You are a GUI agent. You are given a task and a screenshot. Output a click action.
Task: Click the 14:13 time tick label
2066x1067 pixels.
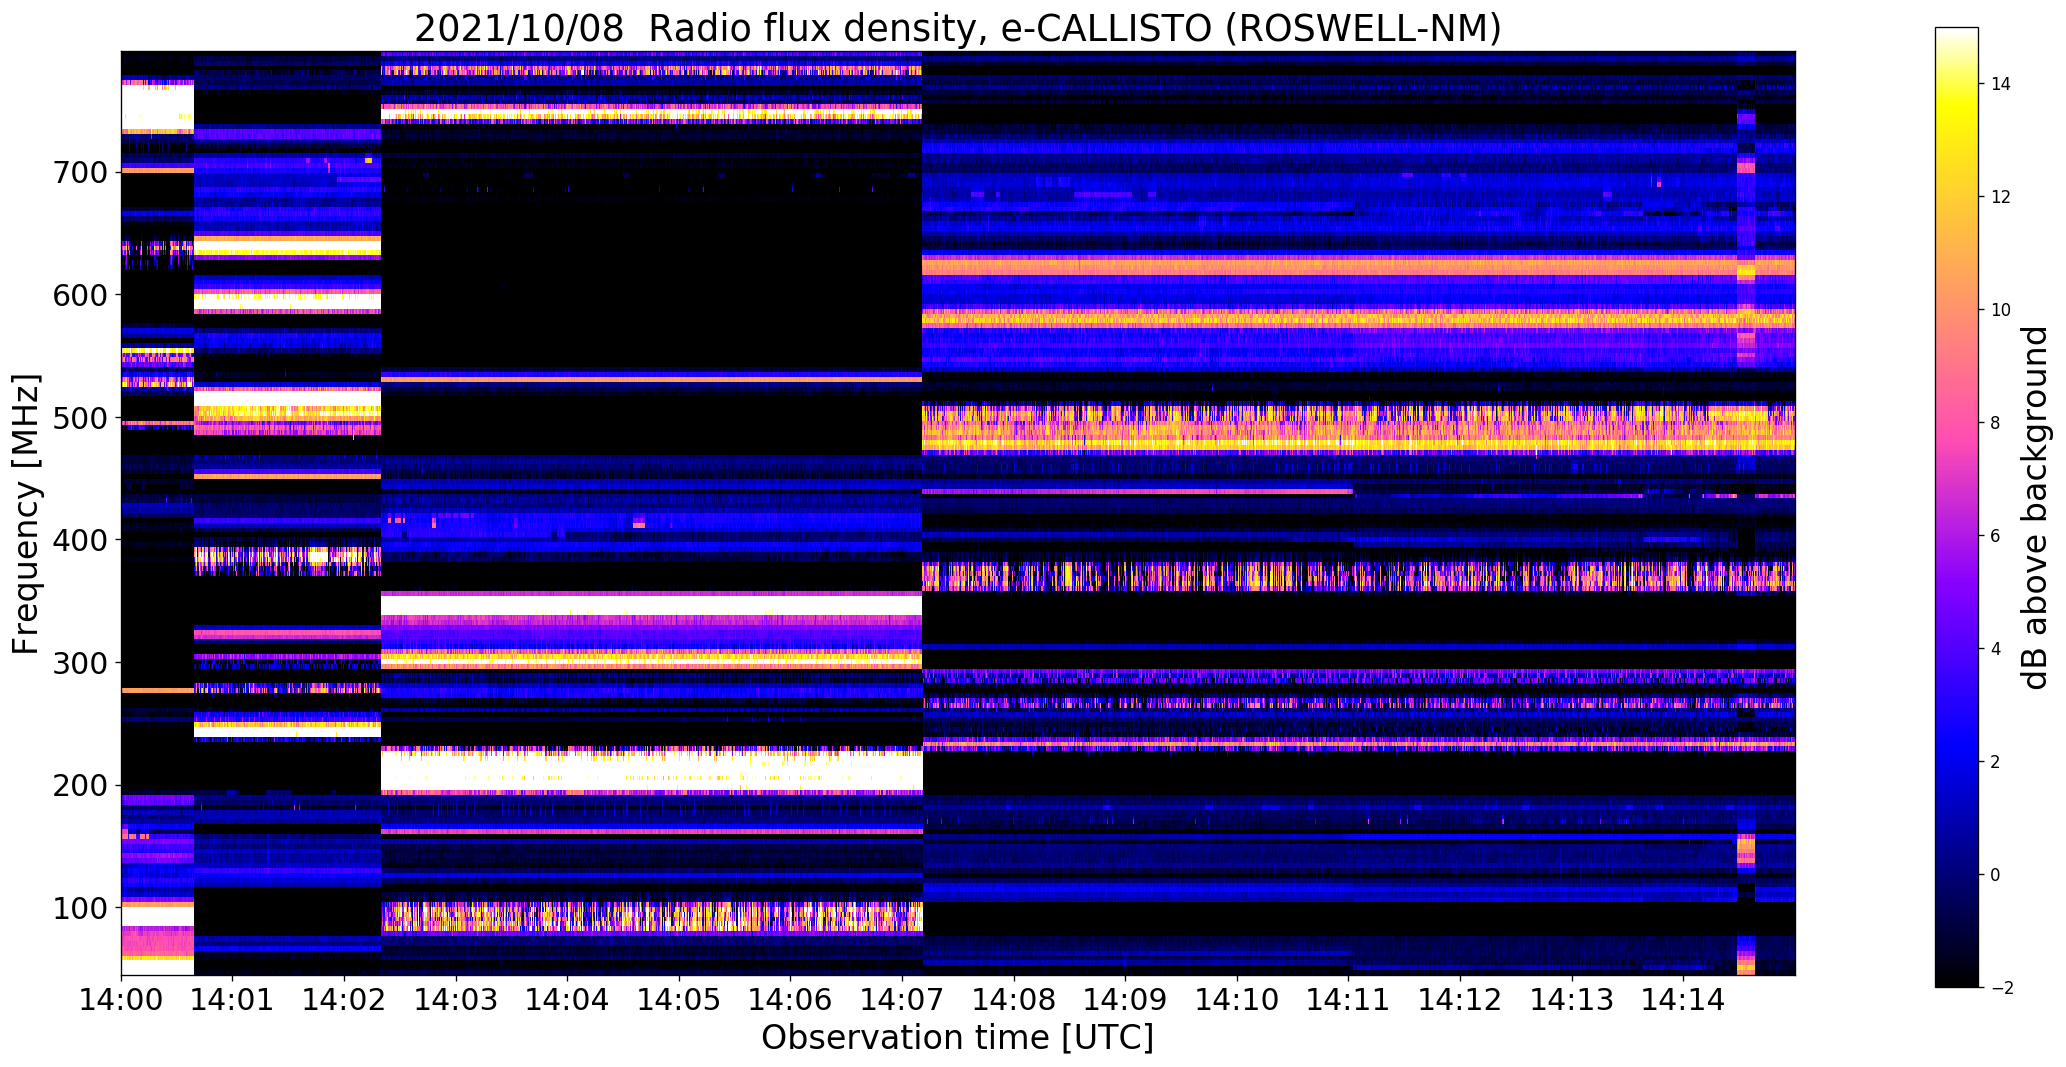point(1572,998)
